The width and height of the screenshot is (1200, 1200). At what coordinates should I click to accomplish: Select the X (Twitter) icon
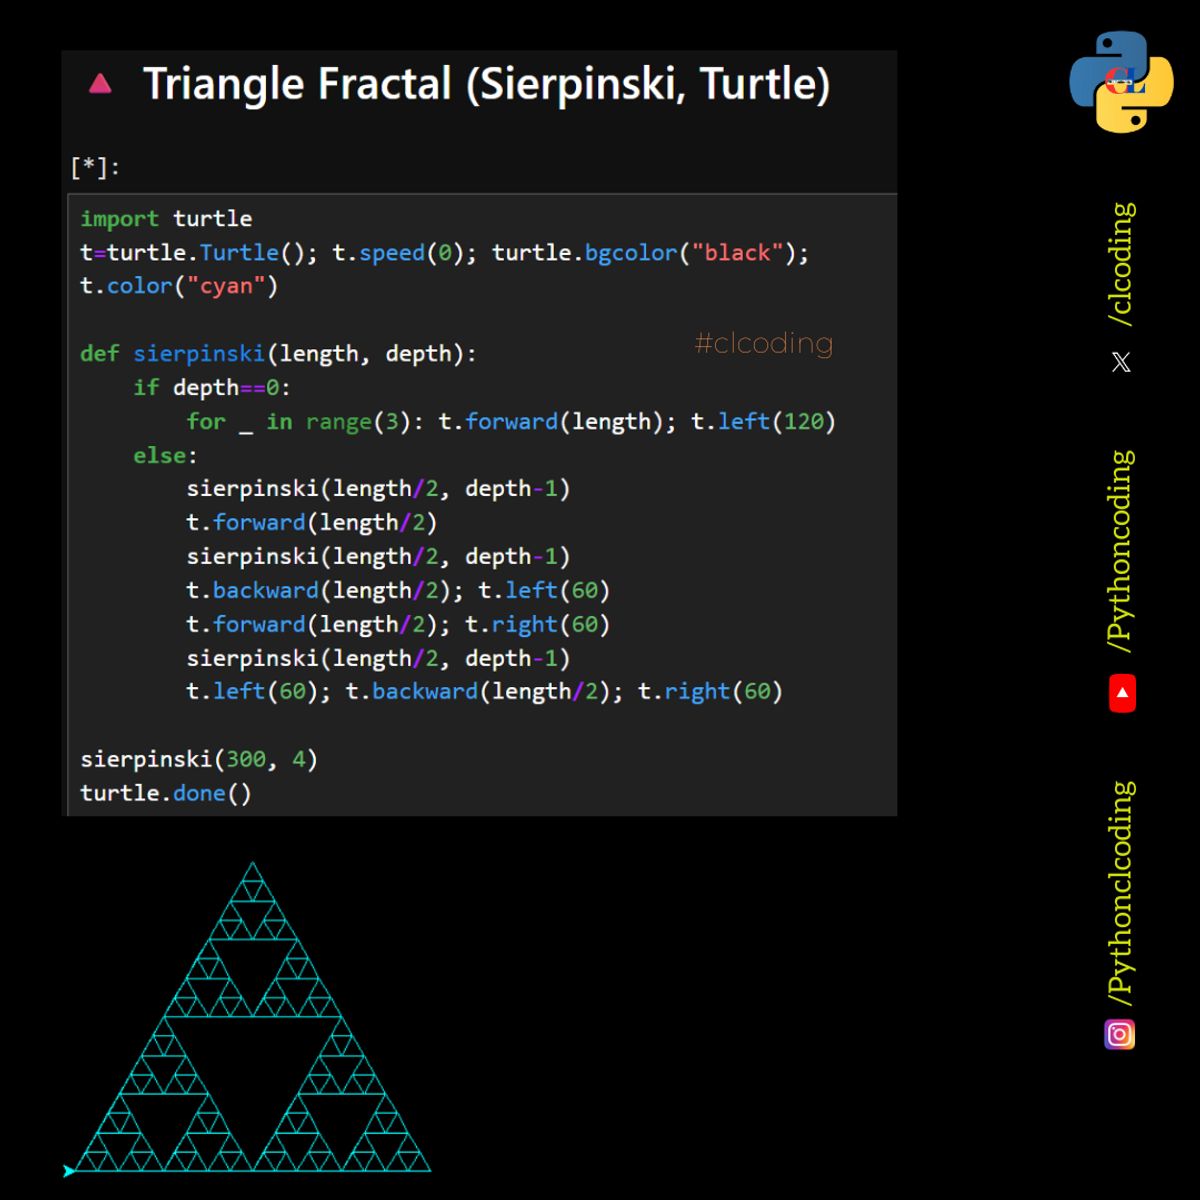click(x=1120, y=362)
